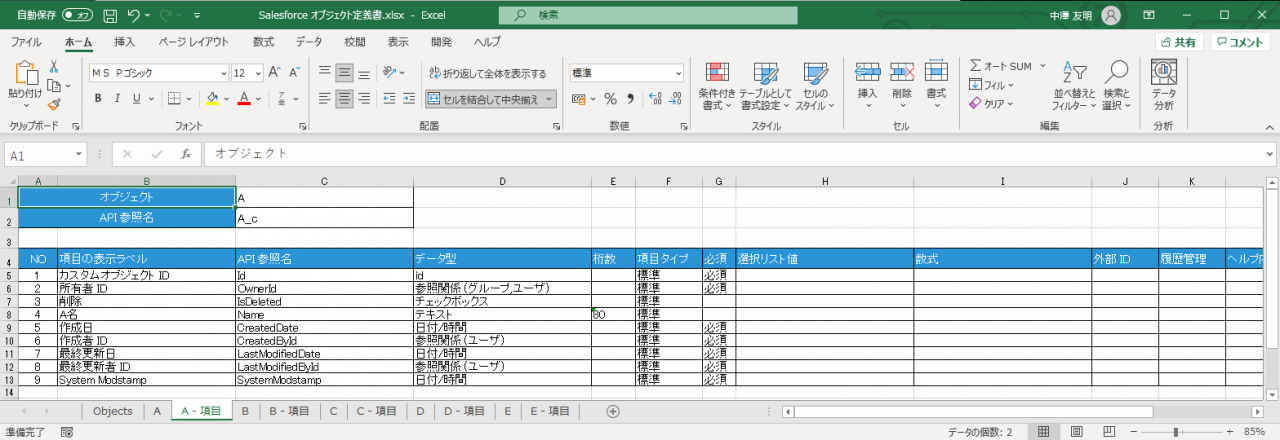The image size is (1280, 440).
Task: Click the クリア clear button
Action: (x=991, y=103)
